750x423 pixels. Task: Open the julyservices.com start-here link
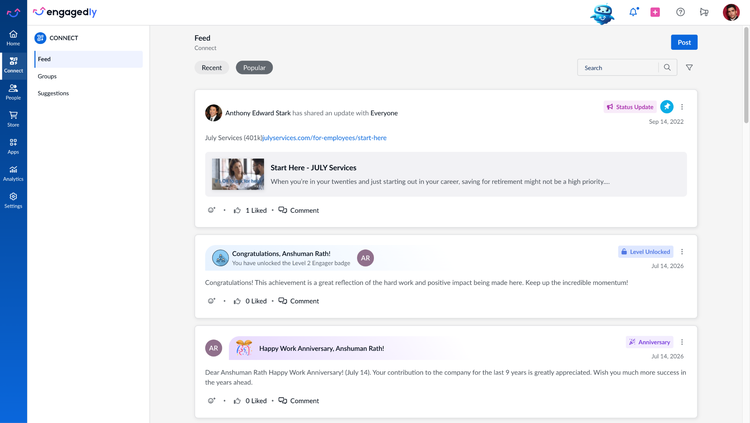click(324, 138)
